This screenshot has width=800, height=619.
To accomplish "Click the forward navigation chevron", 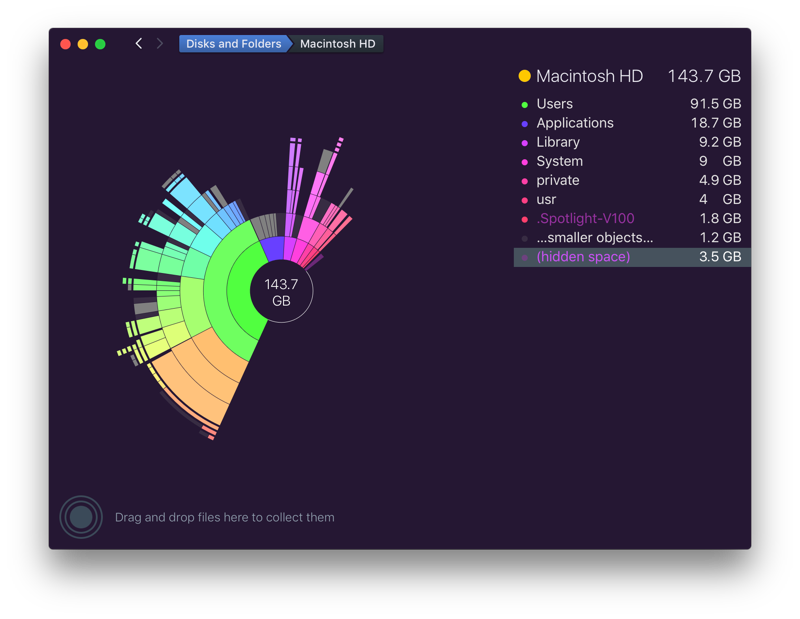I will (160, 43).
